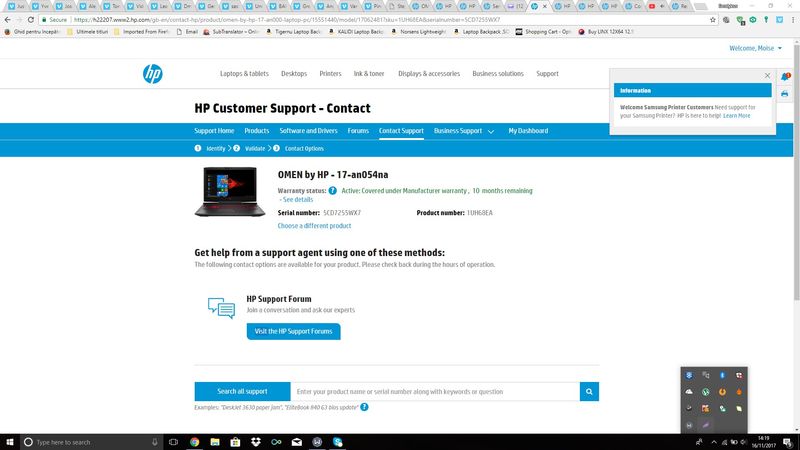The height and width of the screenshot is (450, 800).
Task: Open the help icon beside search examples
Action: [x=364, y=407]
